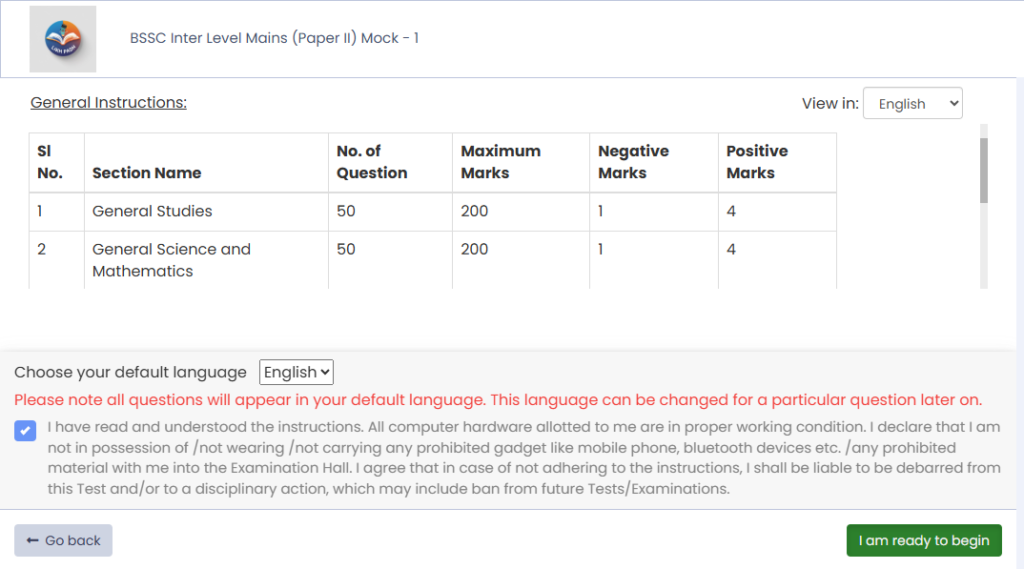Expand the default language dropdown
The height and width of the screenshot is (569, 1024).
(x=296, y=372)
